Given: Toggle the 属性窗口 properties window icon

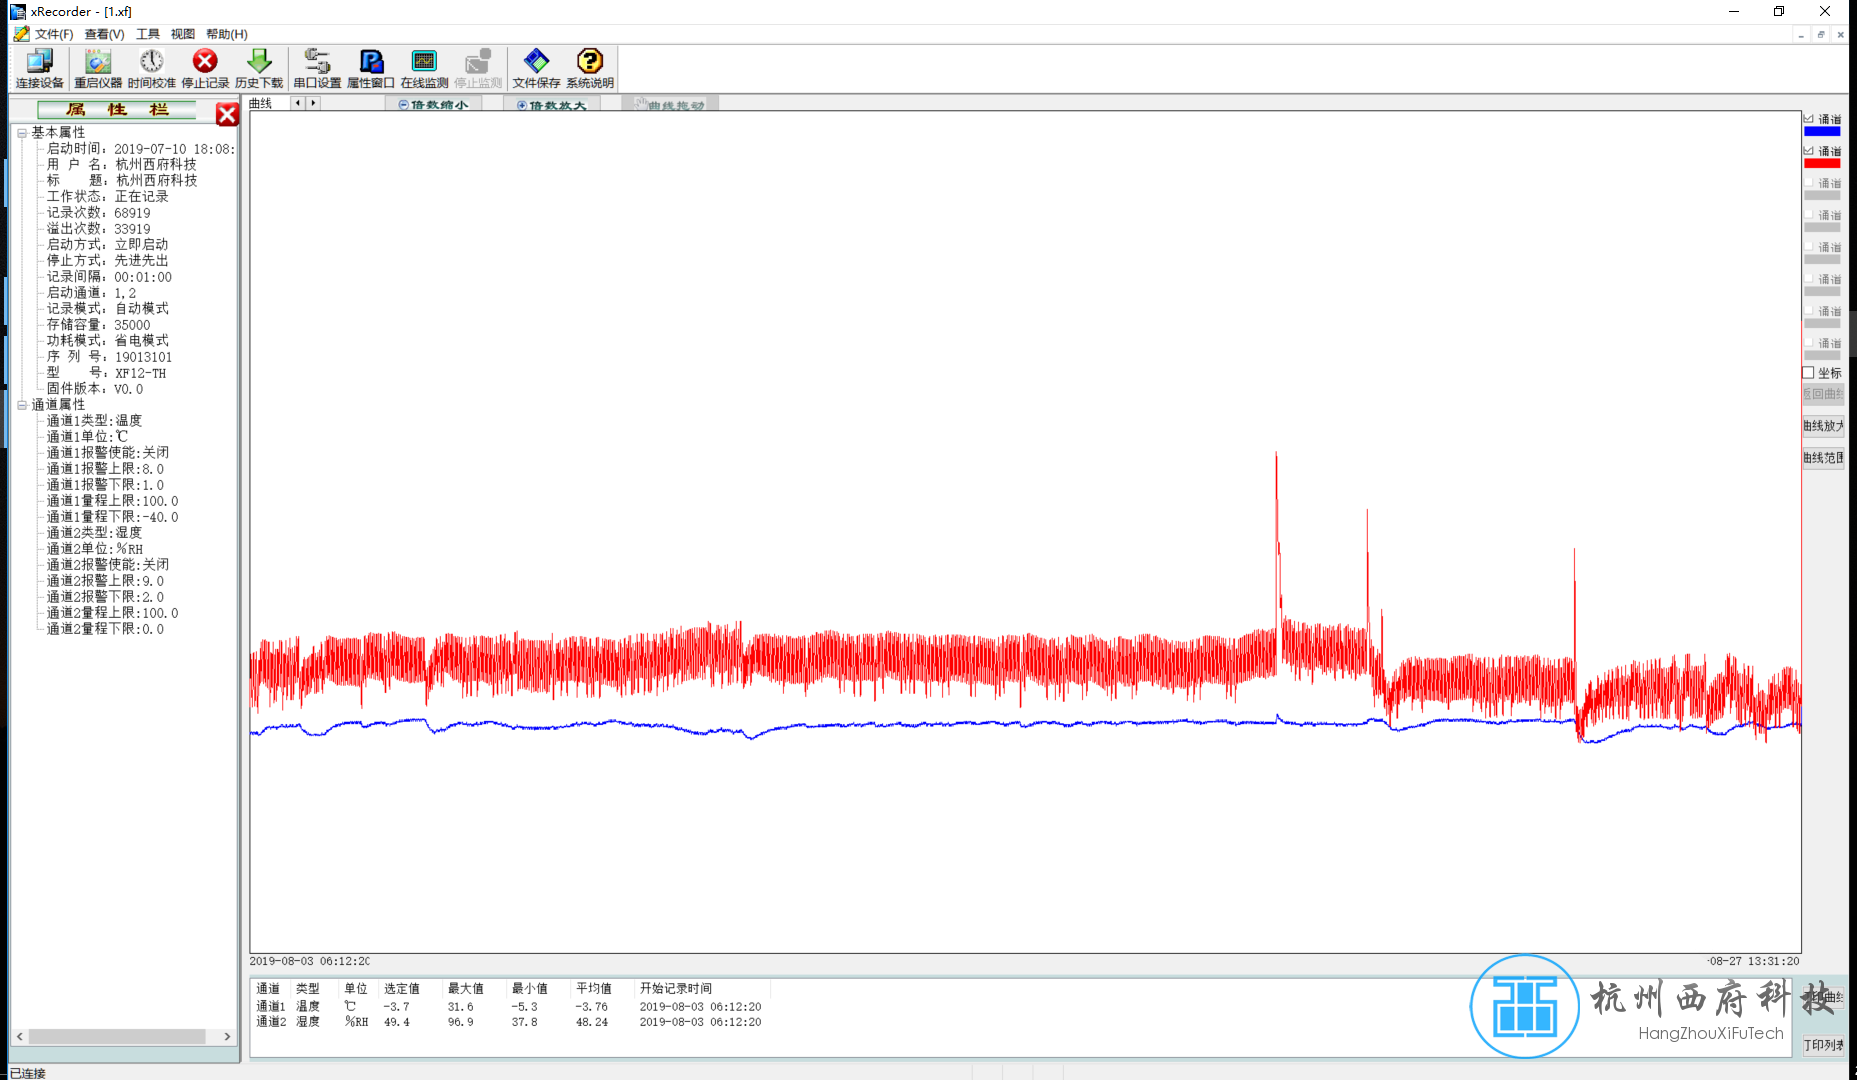Looking at the screenshot, I should point(370,68).
